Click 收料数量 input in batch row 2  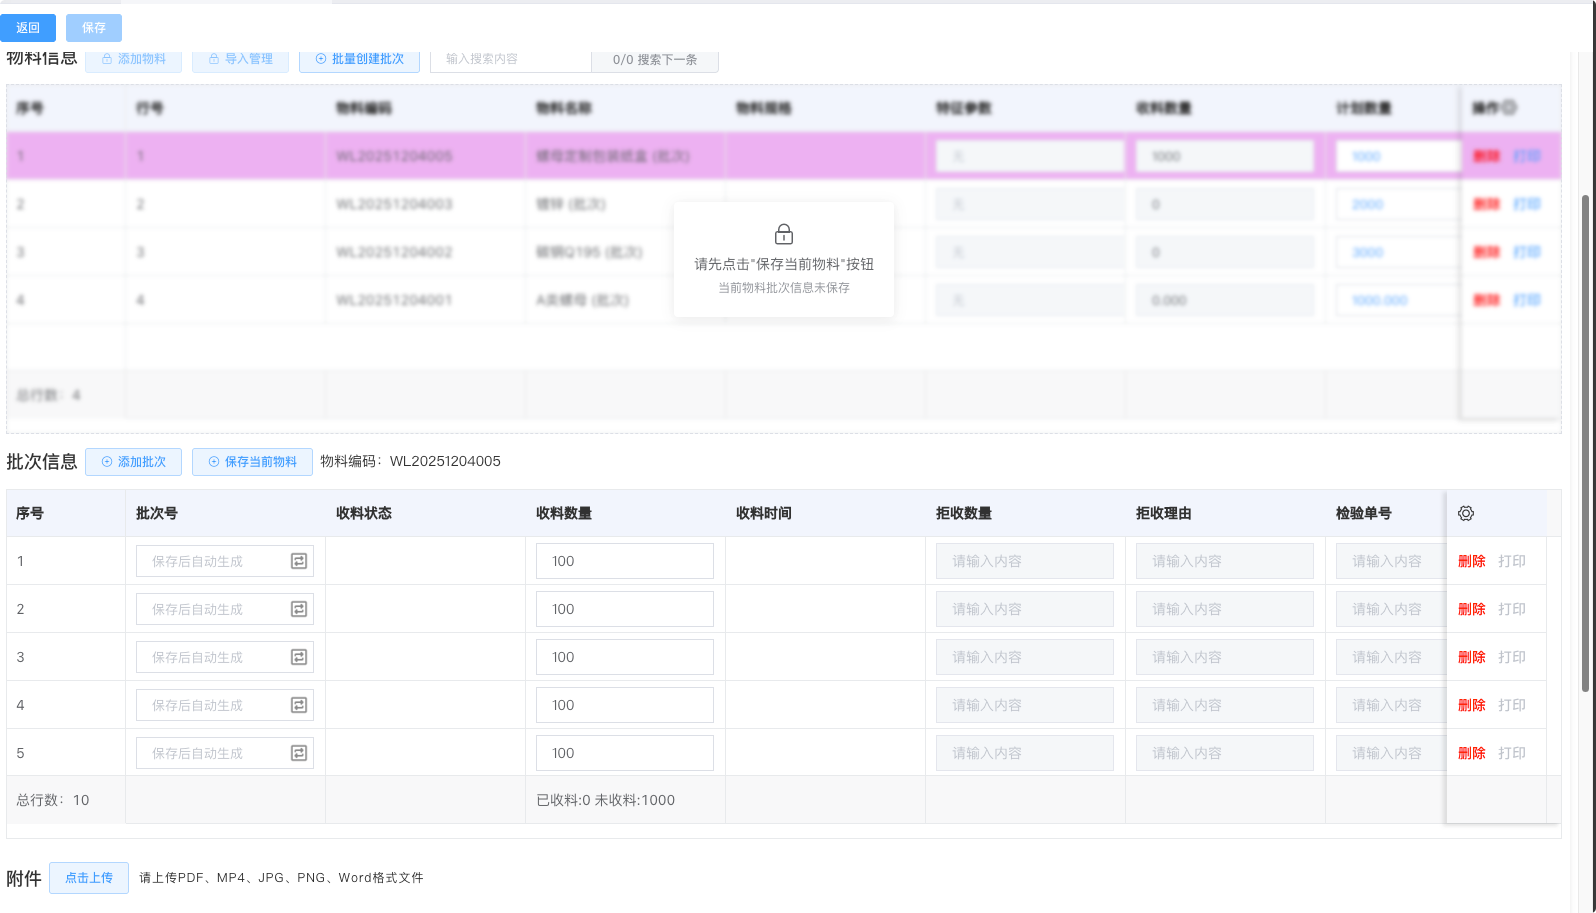624,609
